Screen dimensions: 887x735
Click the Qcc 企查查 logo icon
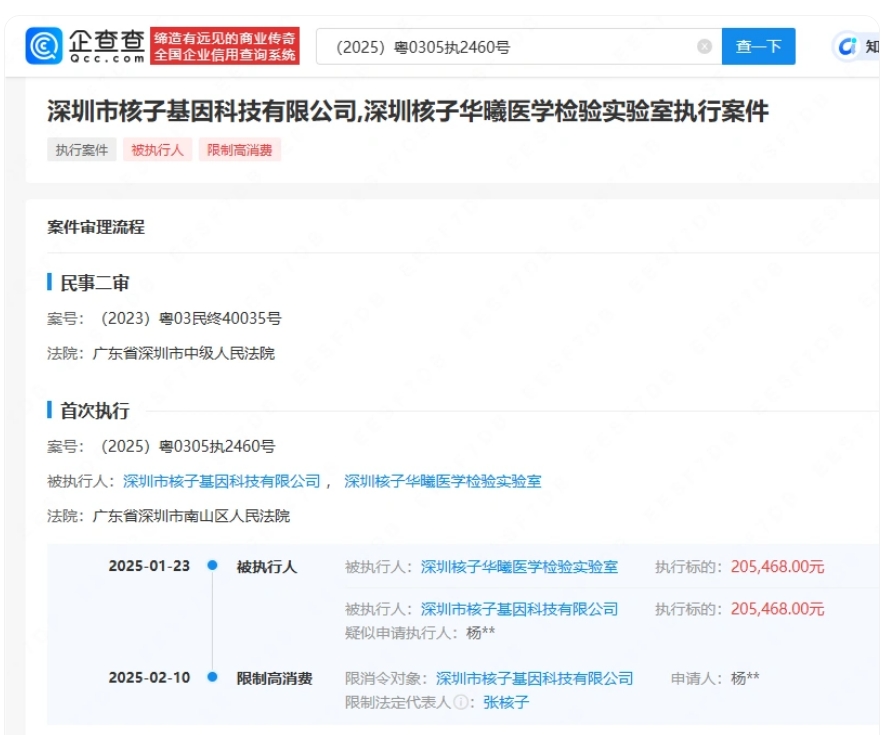tap(44, 46)
